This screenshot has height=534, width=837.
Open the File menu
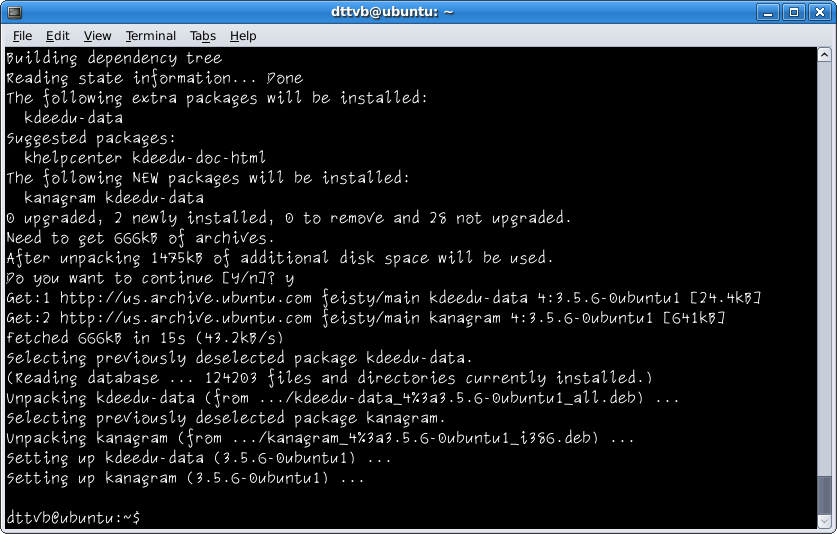coord(22,36)
